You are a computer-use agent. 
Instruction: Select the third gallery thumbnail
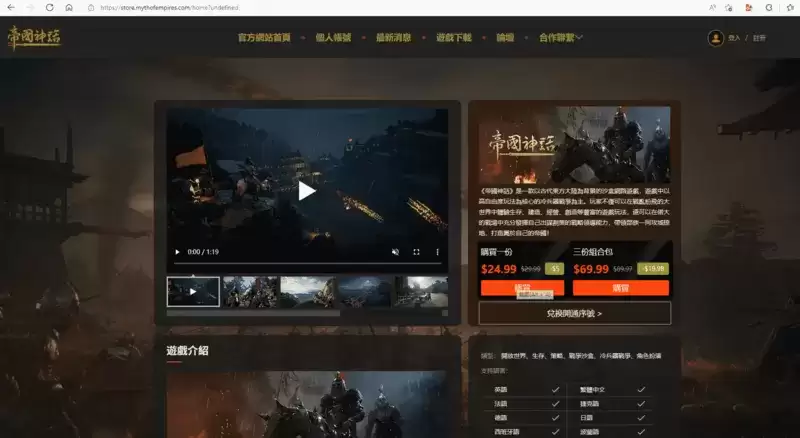(308, 291)
